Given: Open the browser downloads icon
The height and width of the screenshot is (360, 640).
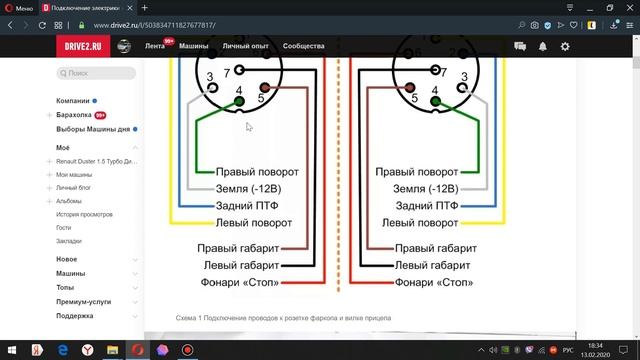Looking at the screenshot, I should click(613, 25).
